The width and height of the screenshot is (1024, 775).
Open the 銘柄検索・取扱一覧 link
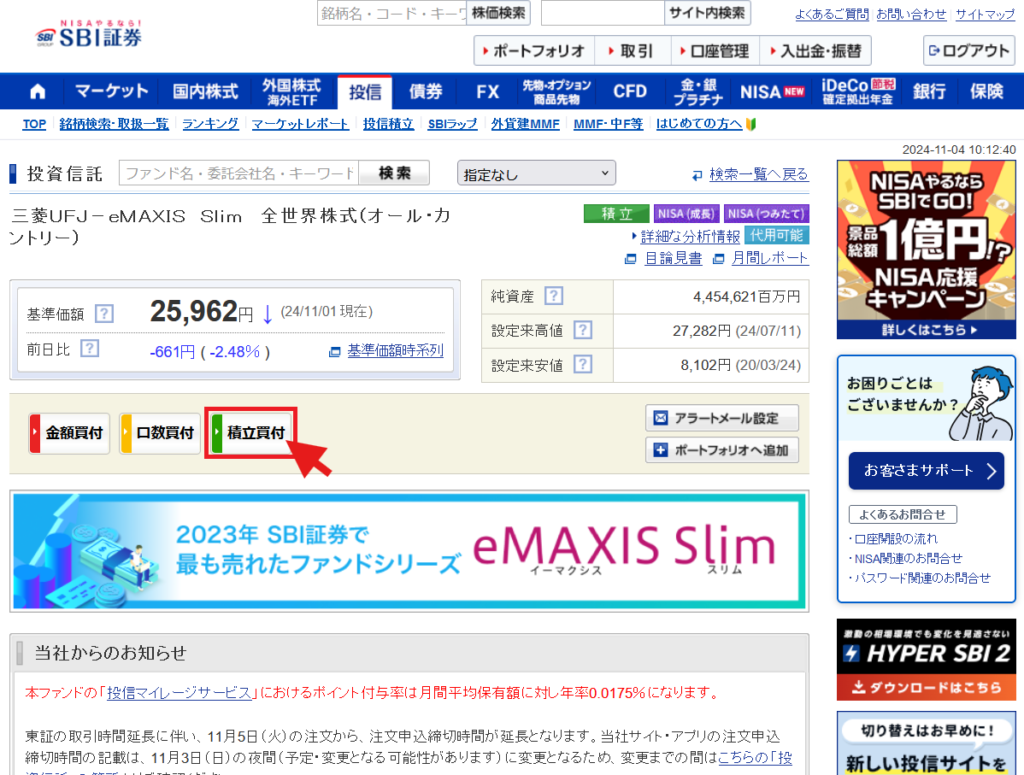(114, 123)
